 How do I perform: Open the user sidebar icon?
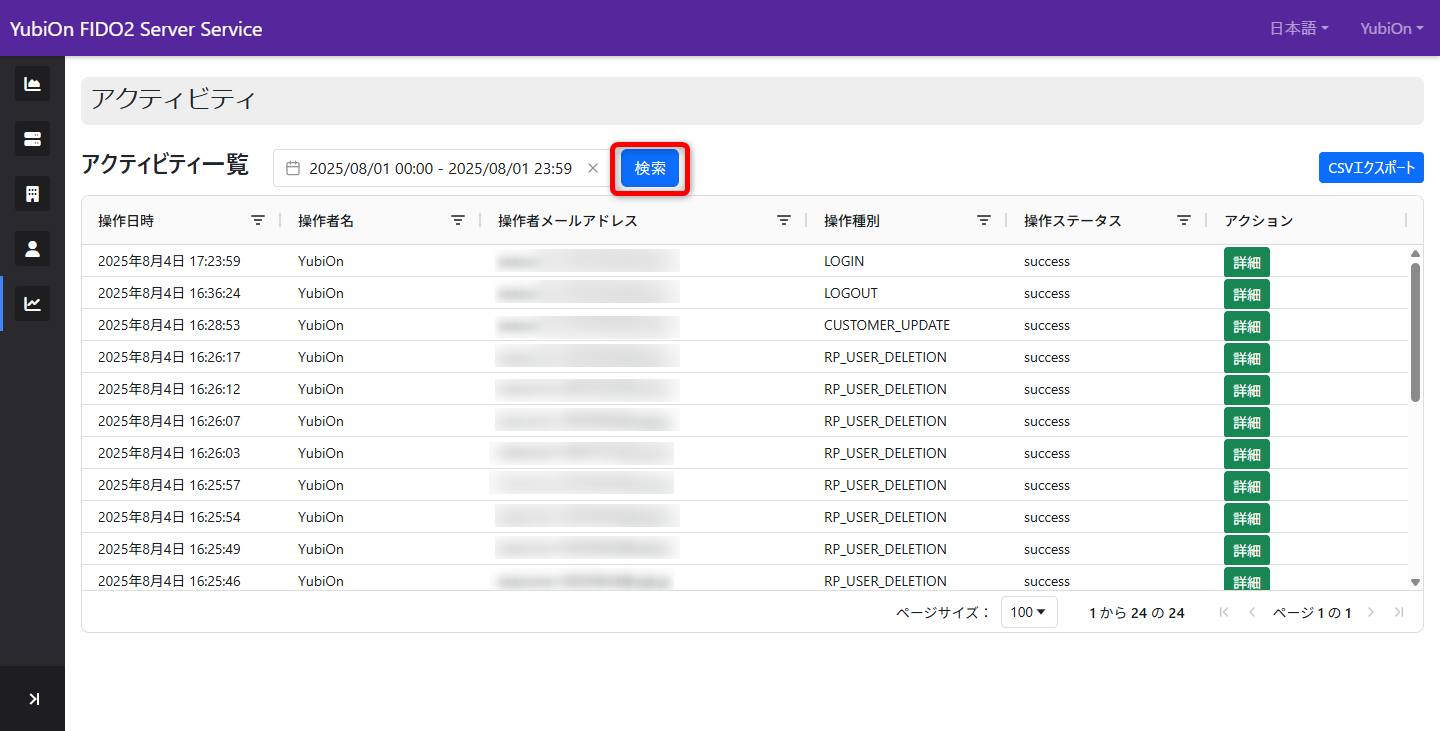pyautogui.click(x=32, y=248)
